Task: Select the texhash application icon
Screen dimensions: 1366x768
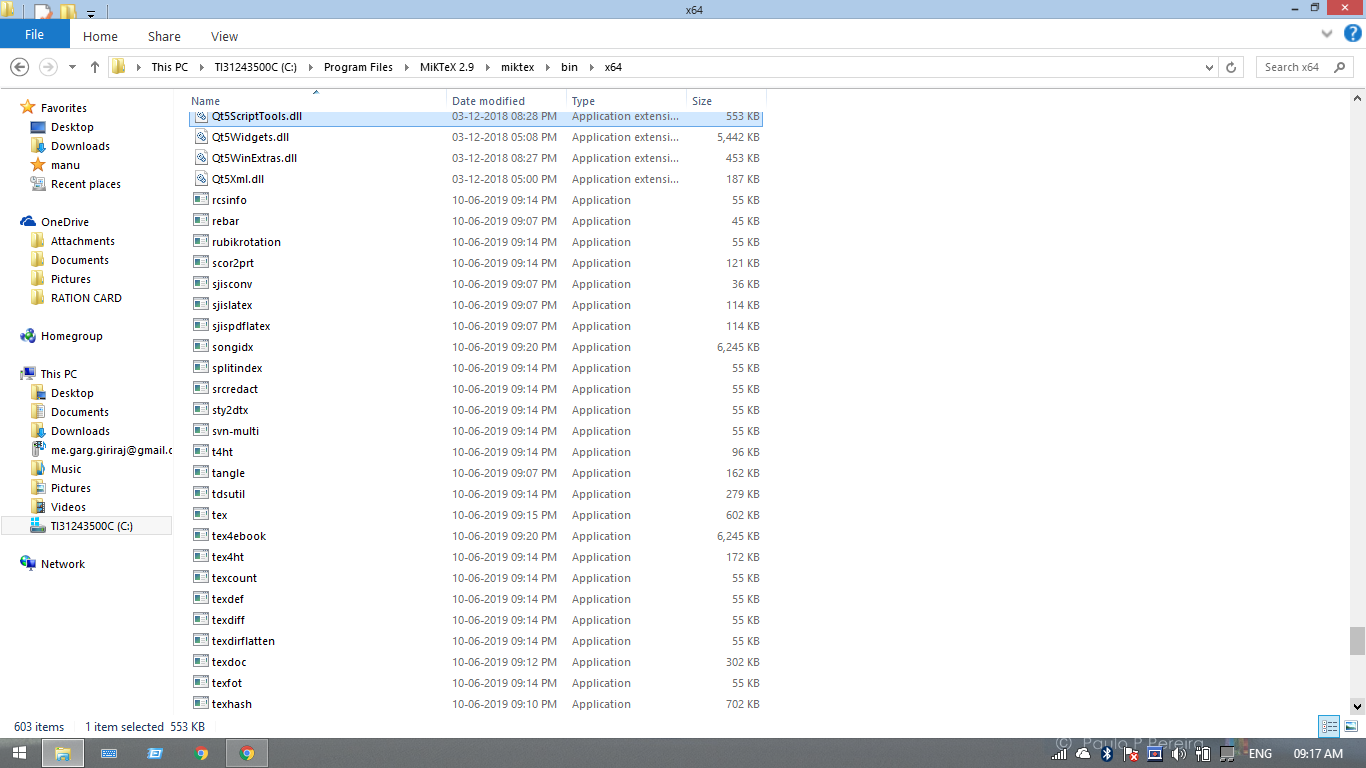Action: pos(201,704)
